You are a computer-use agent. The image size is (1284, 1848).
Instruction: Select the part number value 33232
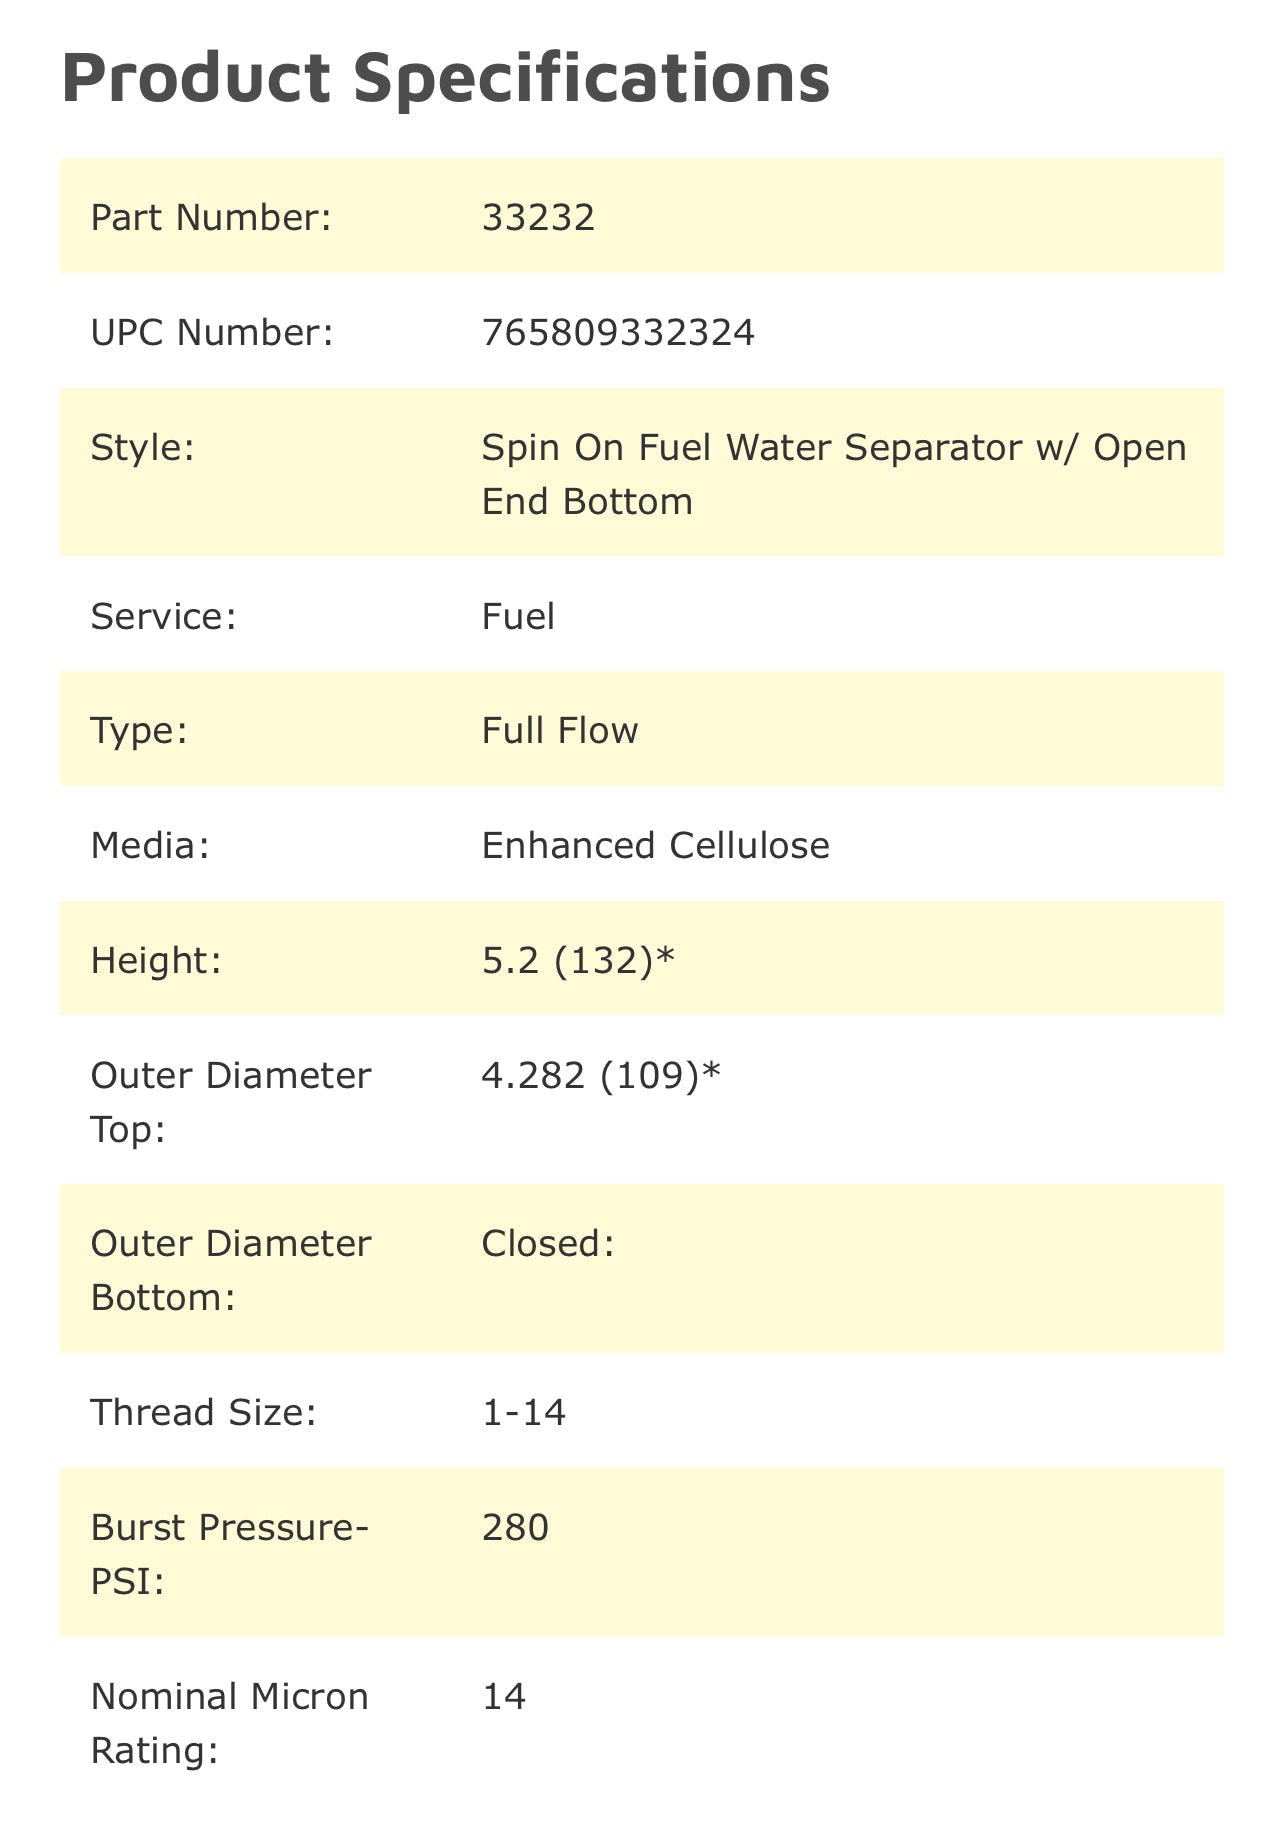(538, 217)
